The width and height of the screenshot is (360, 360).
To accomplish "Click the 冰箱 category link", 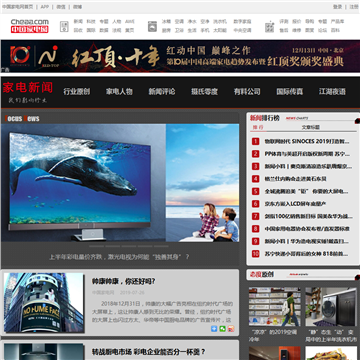I will 166,21.
